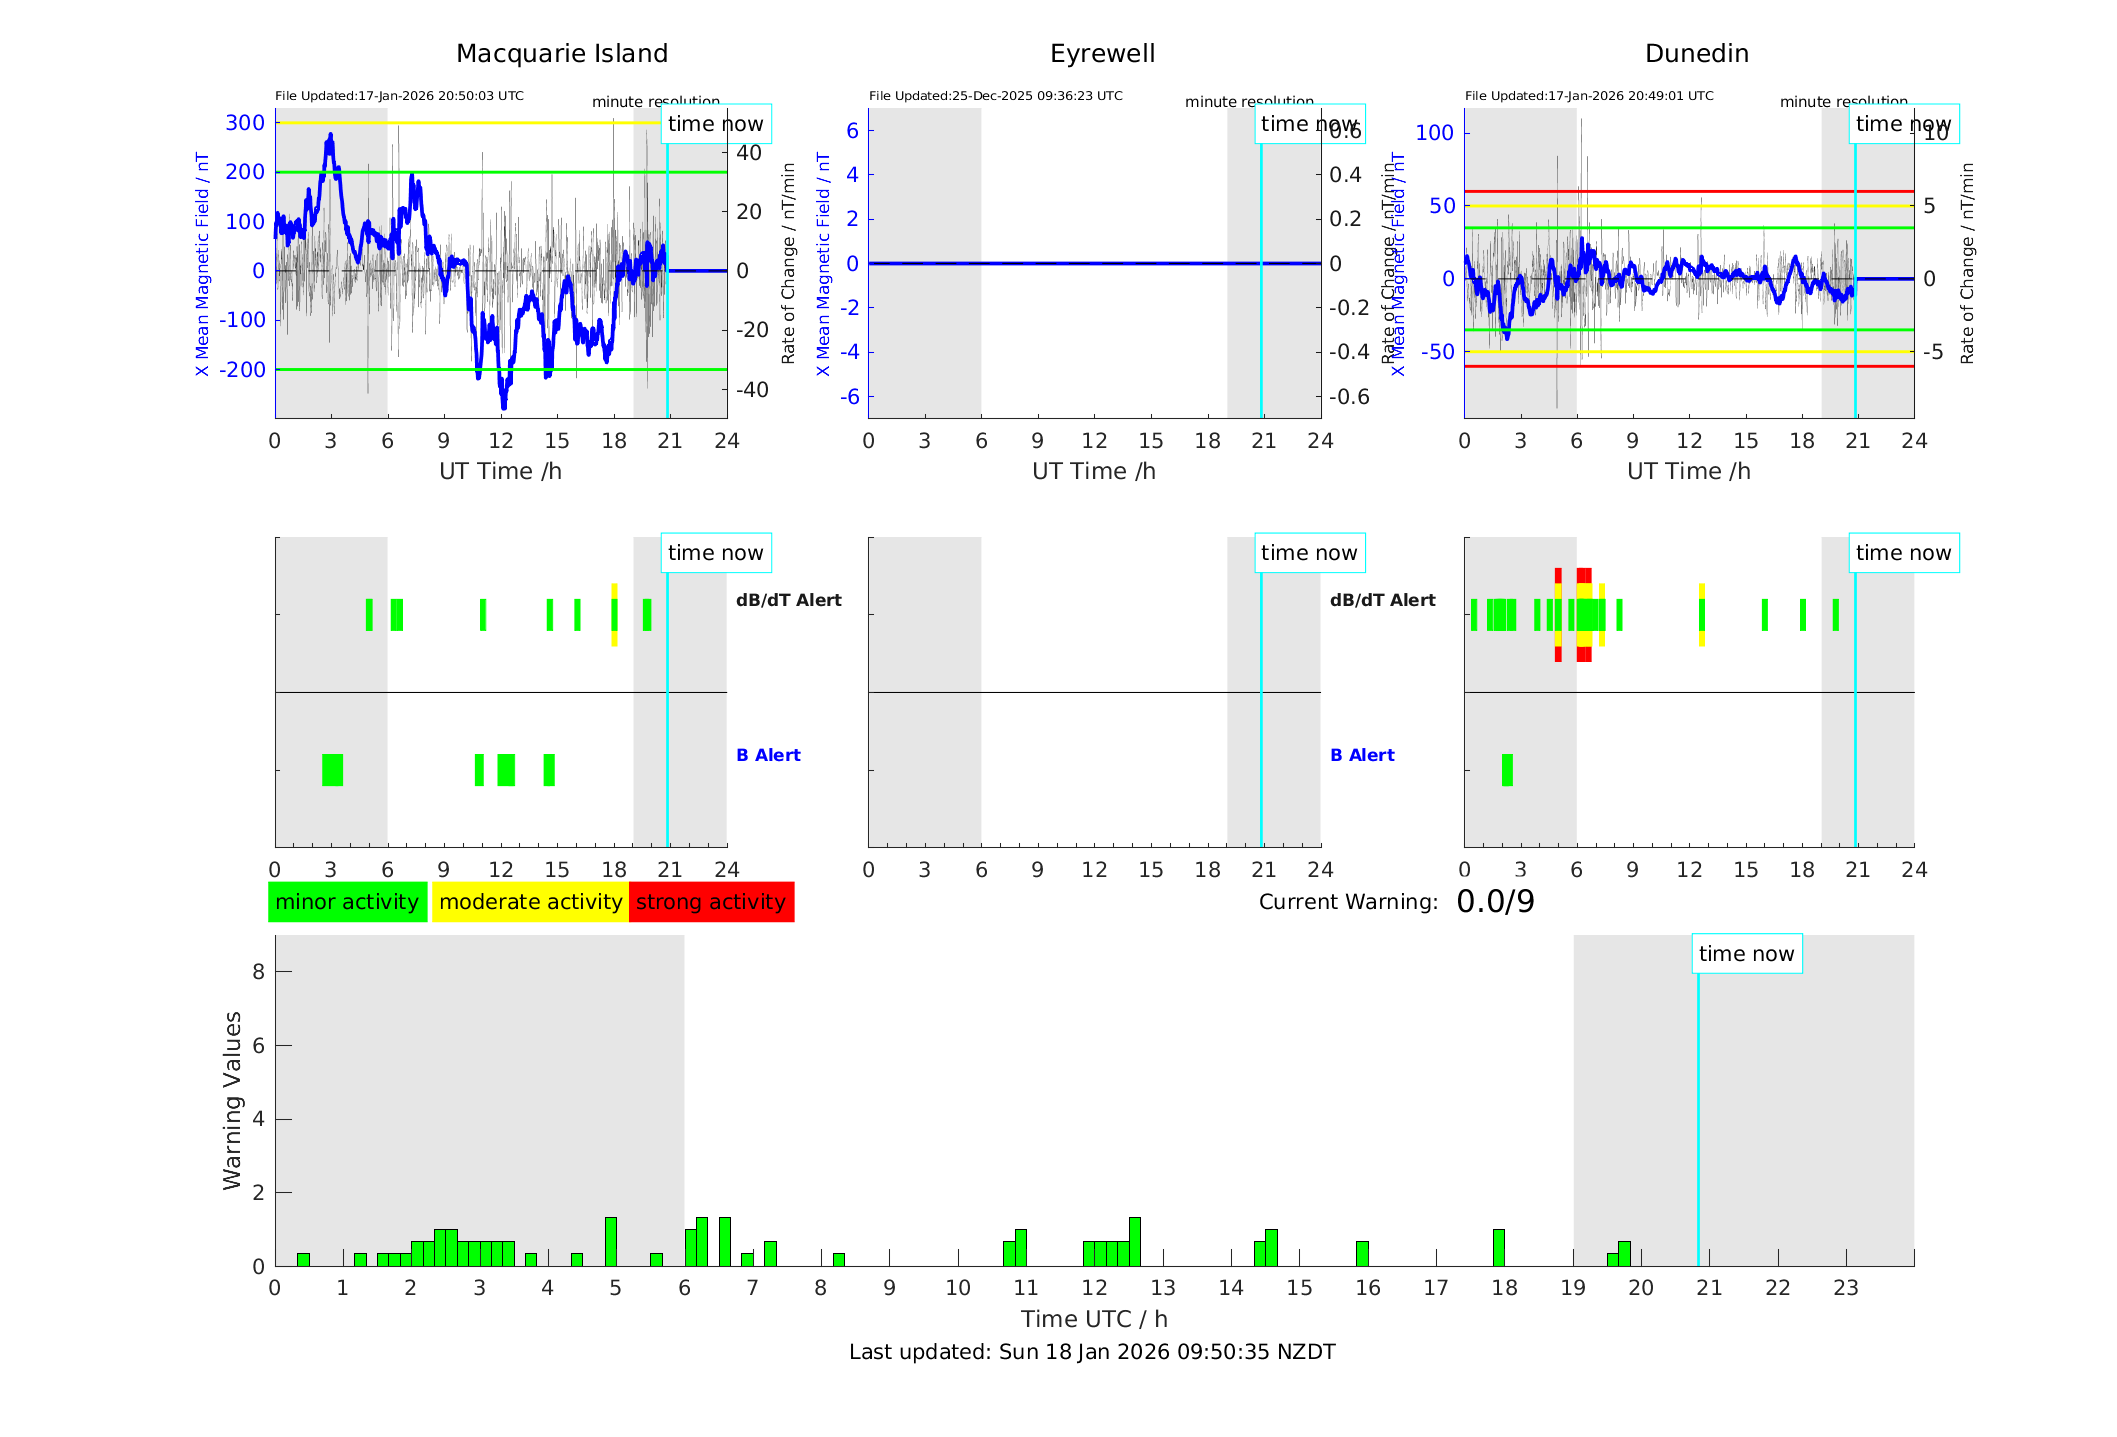Click Macquarie Island dB/dT Alert label
The width and height of the screenshot is (2117, 1437).
[788, 600]
